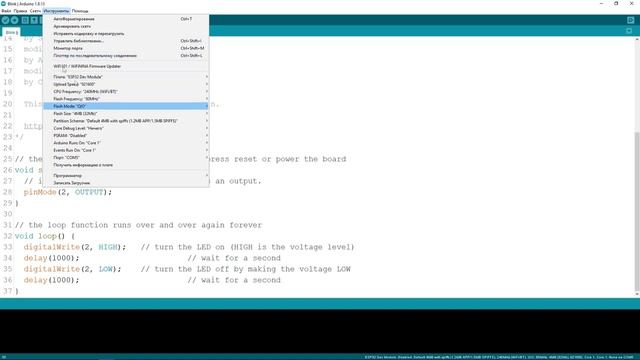Select Исправить кодировку и перезагрузить

click(x=126, y=33)
